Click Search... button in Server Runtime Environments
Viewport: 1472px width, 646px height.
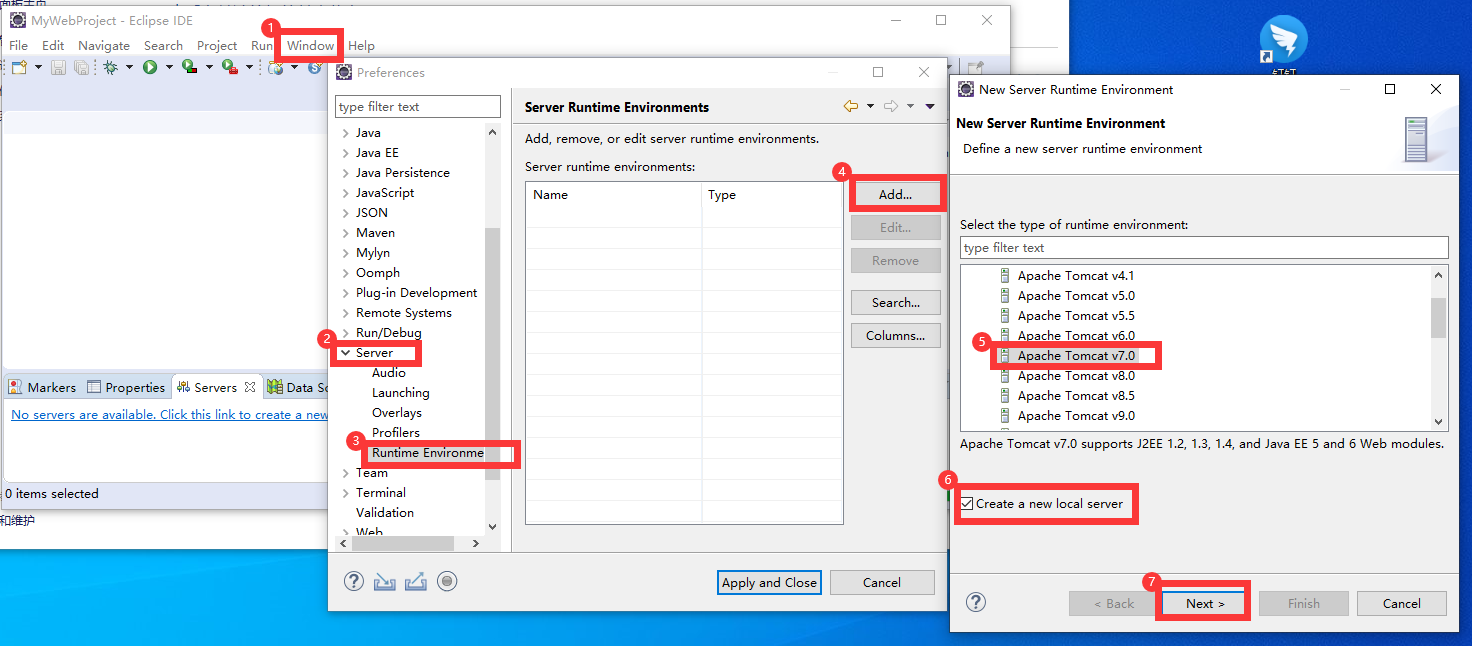point(896,302)
